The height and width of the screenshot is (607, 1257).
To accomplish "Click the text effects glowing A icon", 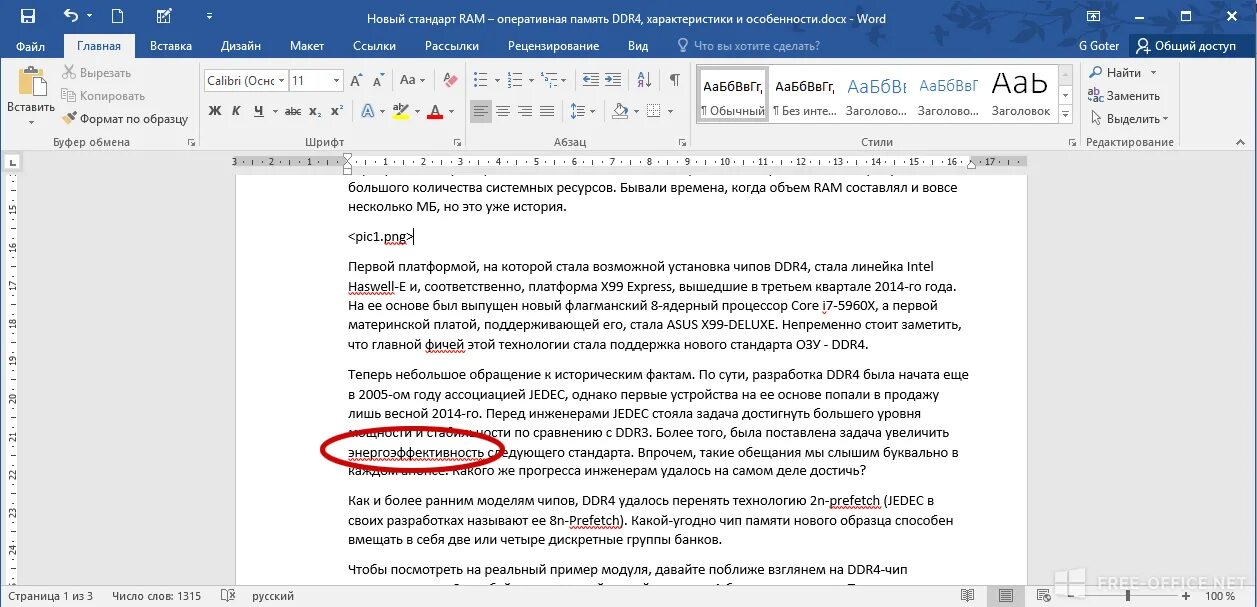I will [368, 111].
